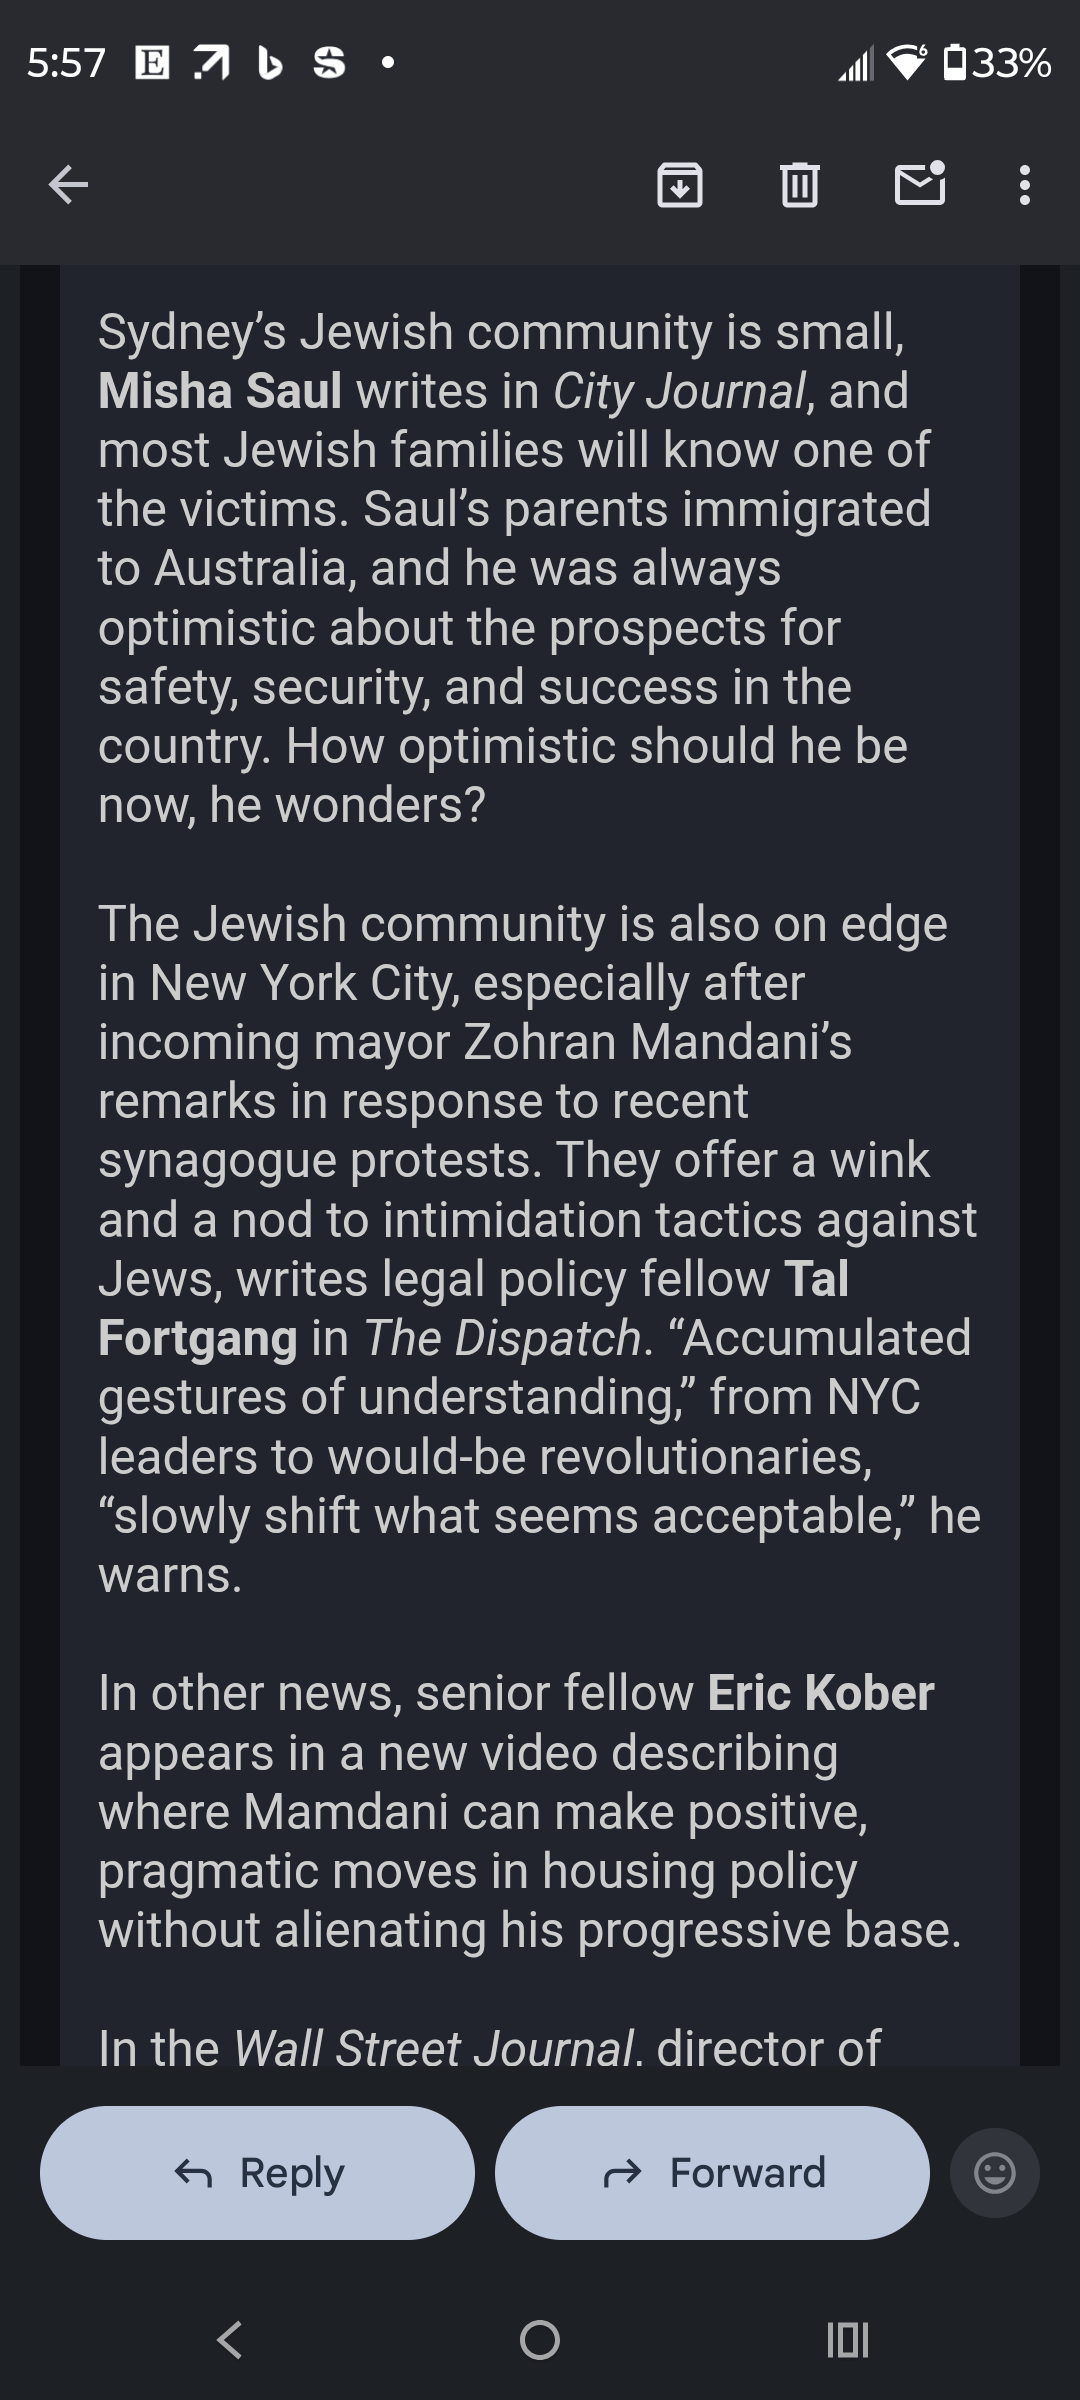Tap the status bar clock
The height and width of the screenshot is (2400, 1080).
point(66,63)
